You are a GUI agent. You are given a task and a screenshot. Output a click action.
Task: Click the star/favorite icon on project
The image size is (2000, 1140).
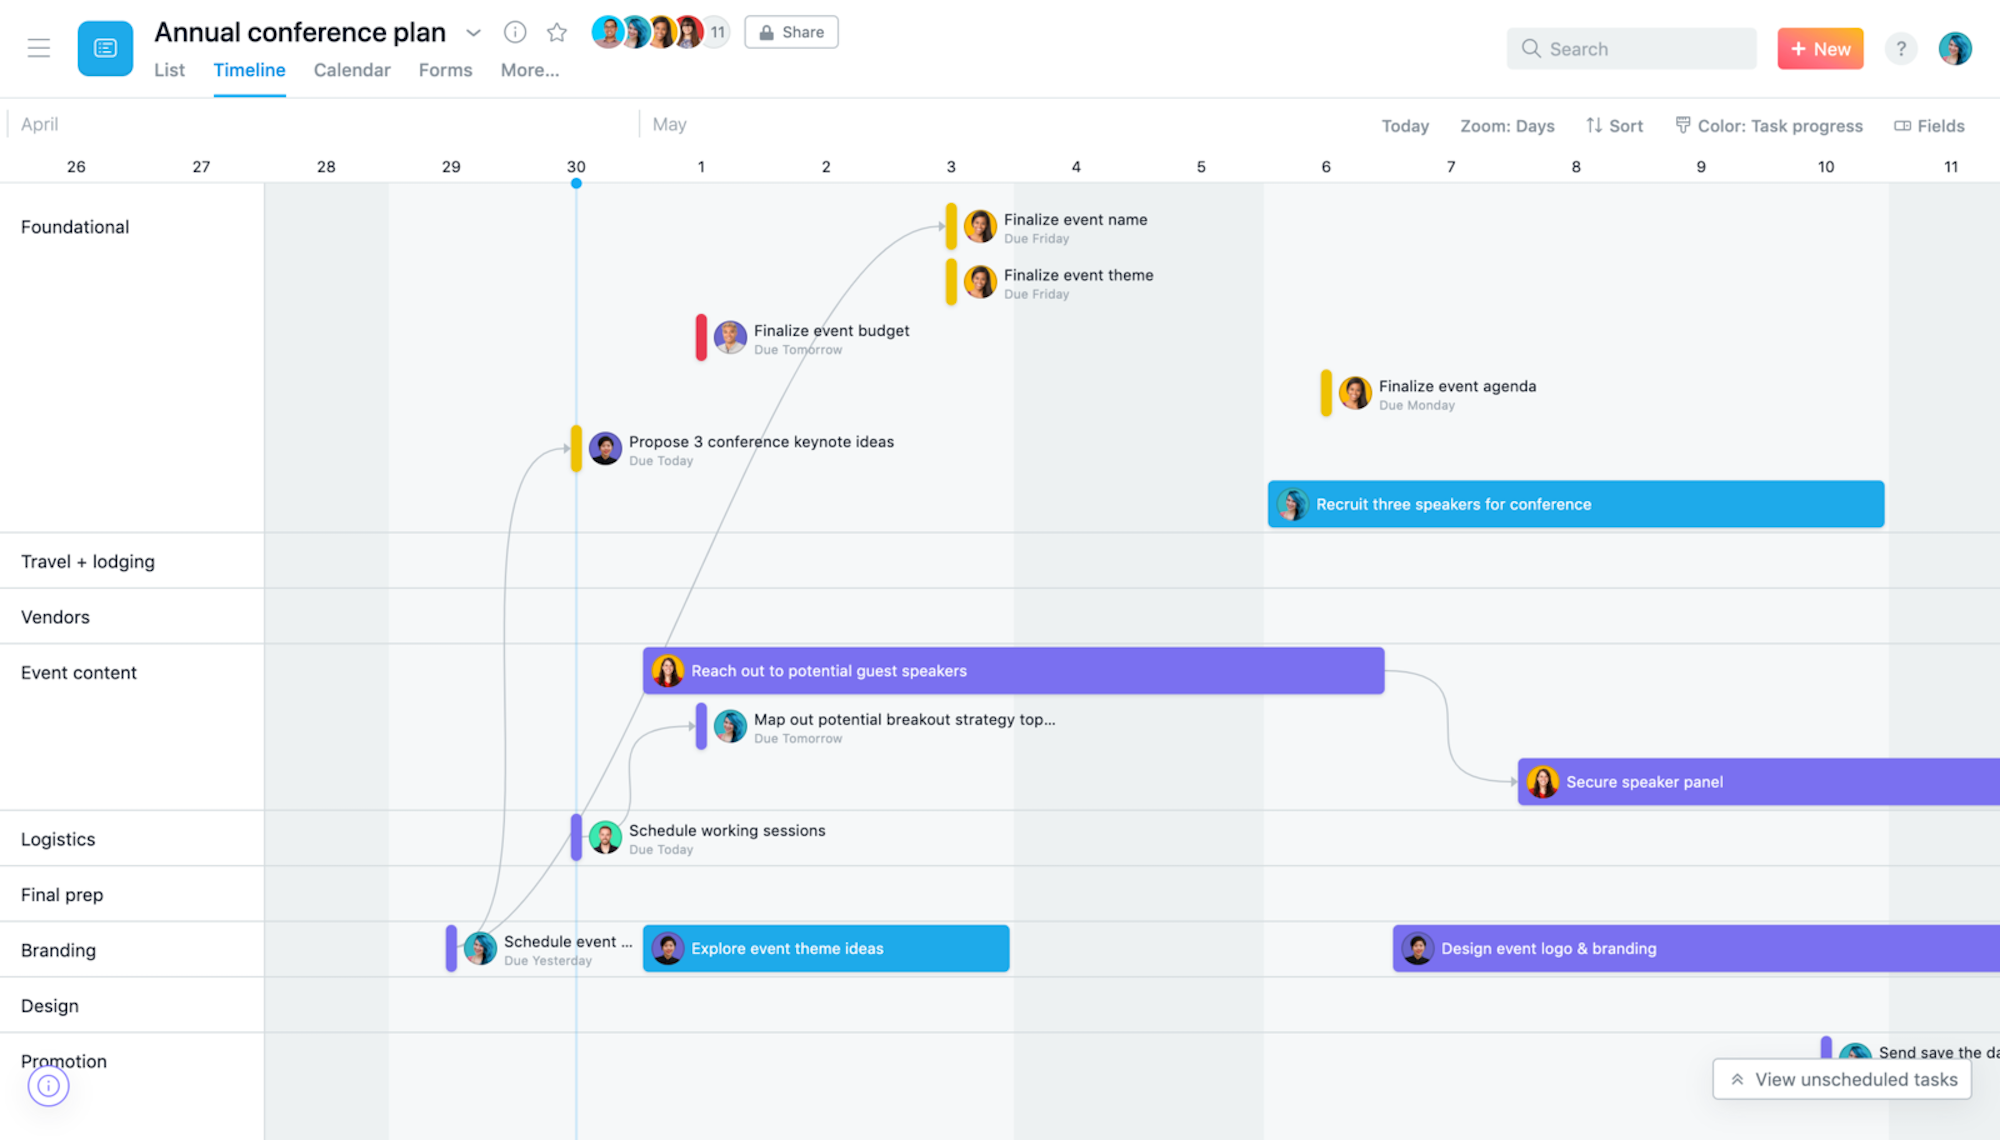point(556,30)
